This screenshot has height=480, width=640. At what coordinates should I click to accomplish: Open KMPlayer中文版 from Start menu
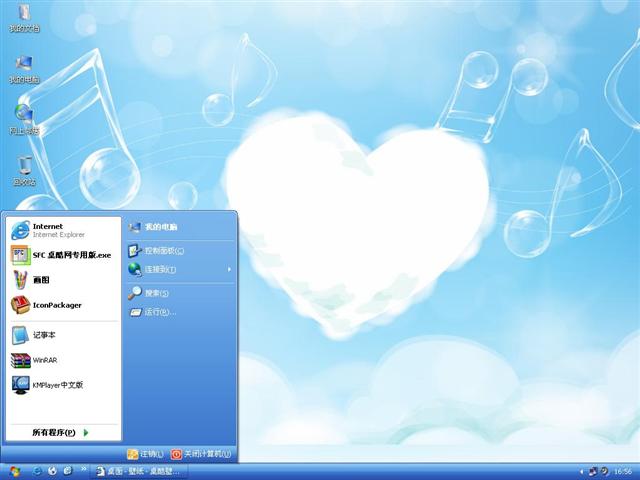point(57,384)
